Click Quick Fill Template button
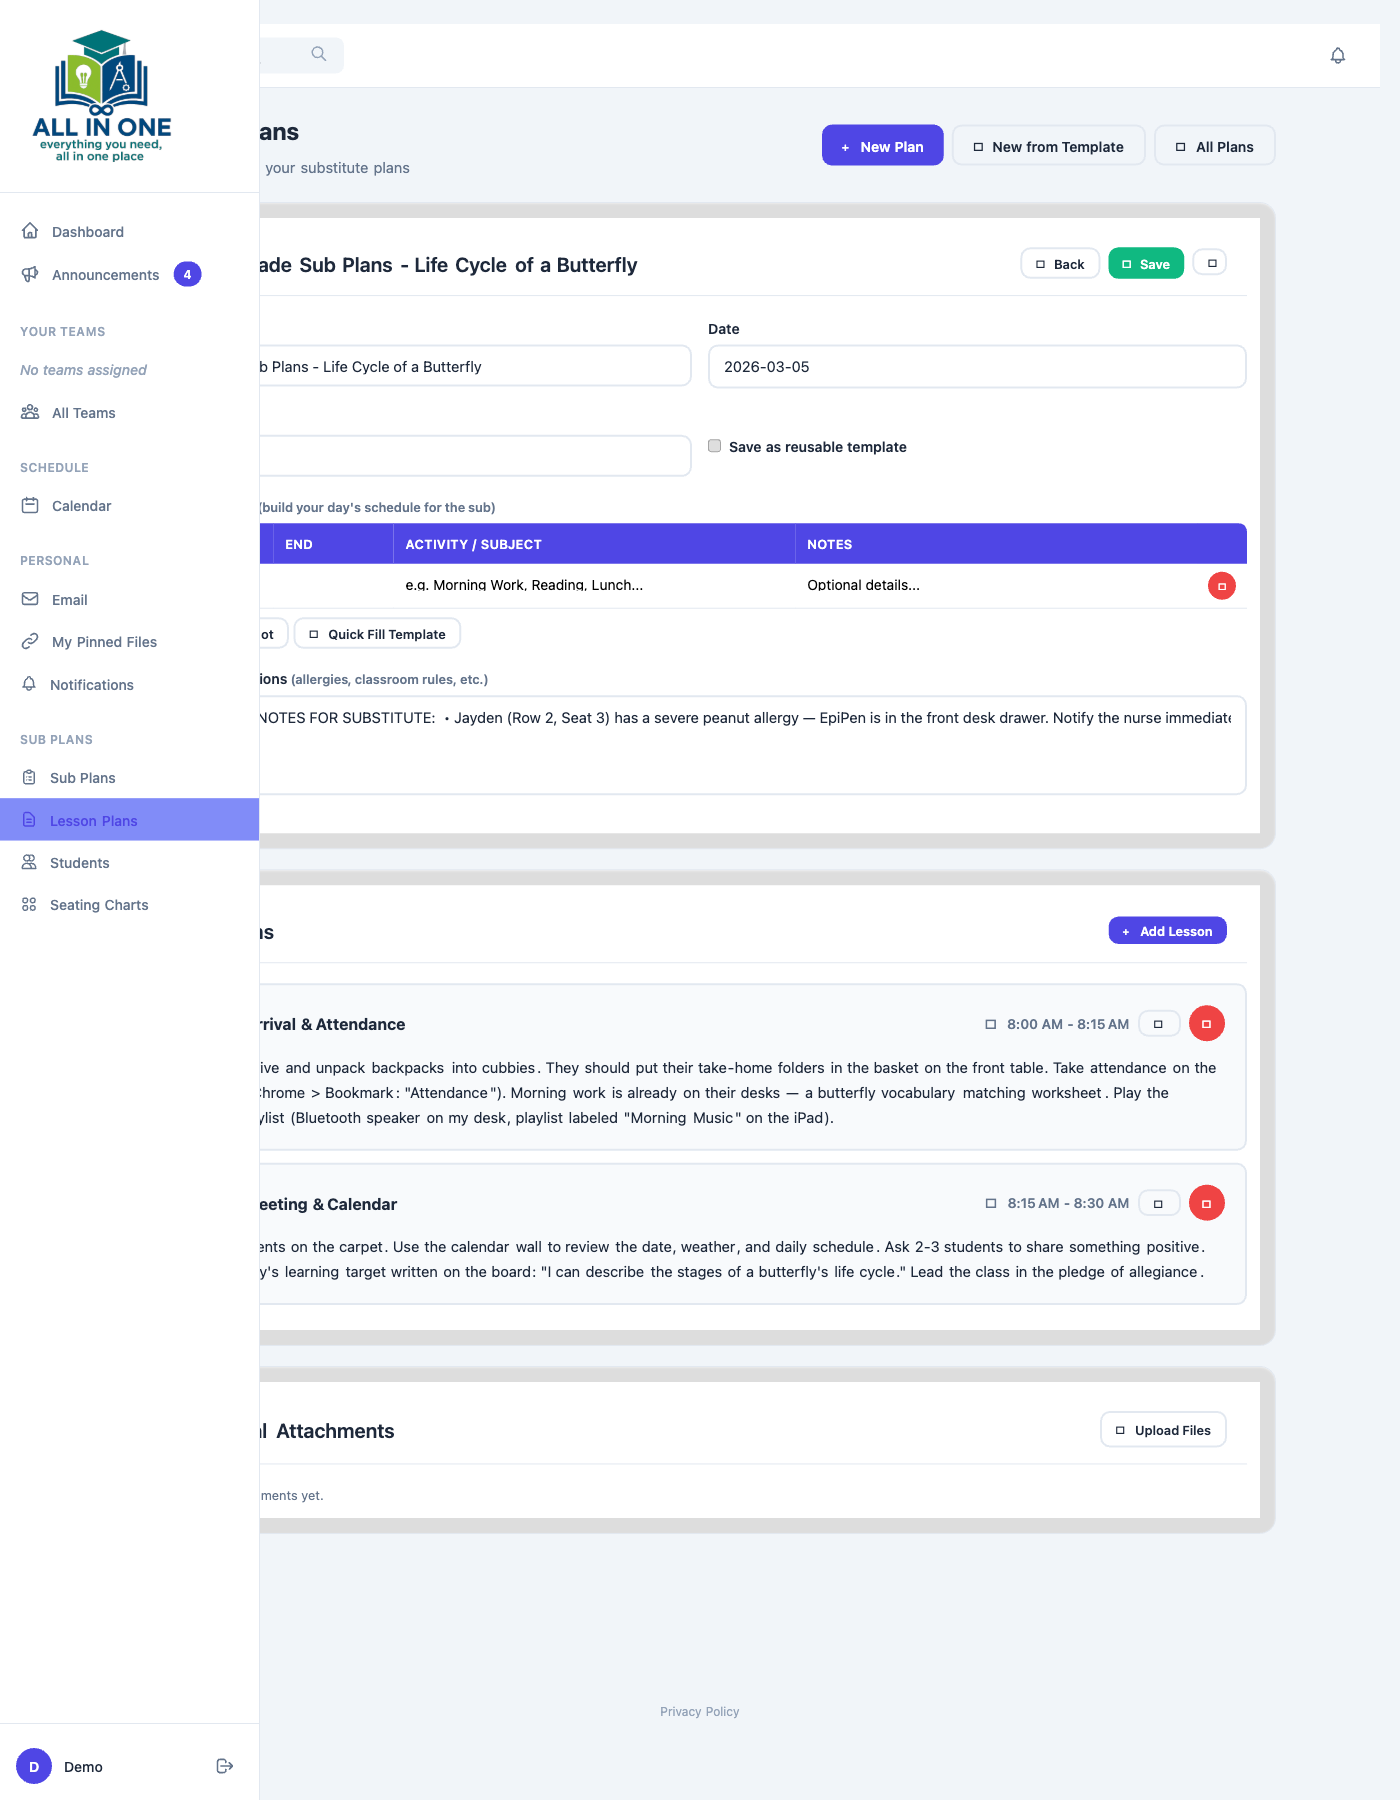The width and height of the screenshot is (1400, 1800). point(377,634)
